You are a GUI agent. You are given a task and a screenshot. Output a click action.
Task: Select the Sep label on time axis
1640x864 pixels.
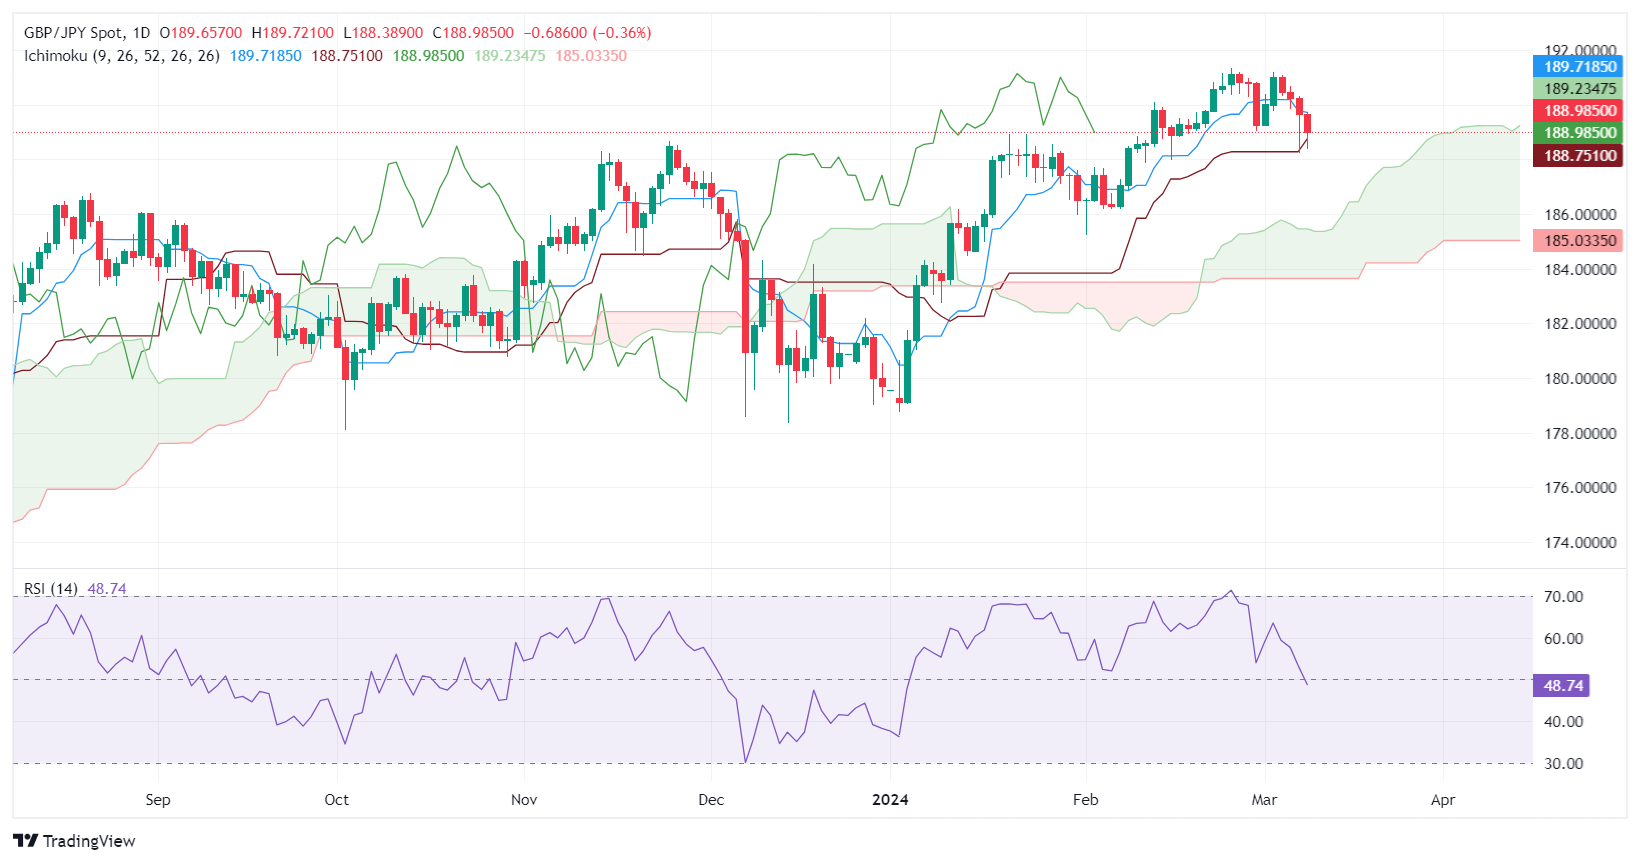click(x=158, y=800)
